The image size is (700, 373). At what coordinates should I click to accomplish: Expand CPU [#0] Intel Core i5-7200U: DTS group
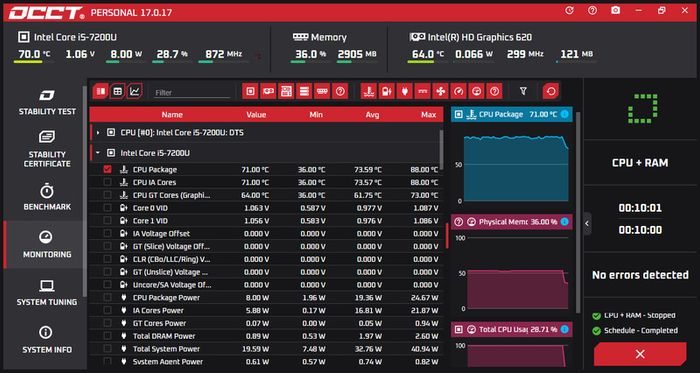point(98,133)
